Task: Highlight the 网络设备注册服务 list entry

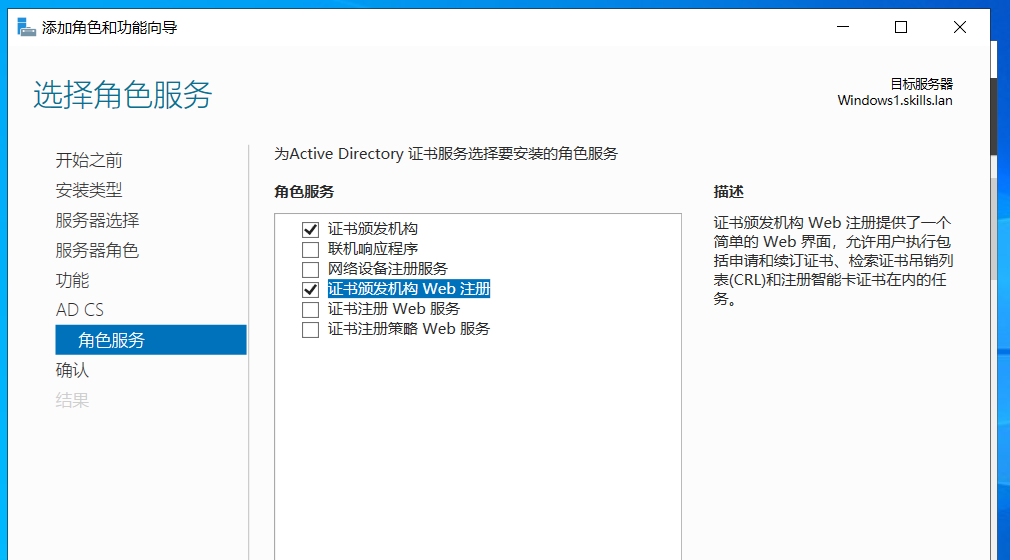Action: [x=388, y=269]
